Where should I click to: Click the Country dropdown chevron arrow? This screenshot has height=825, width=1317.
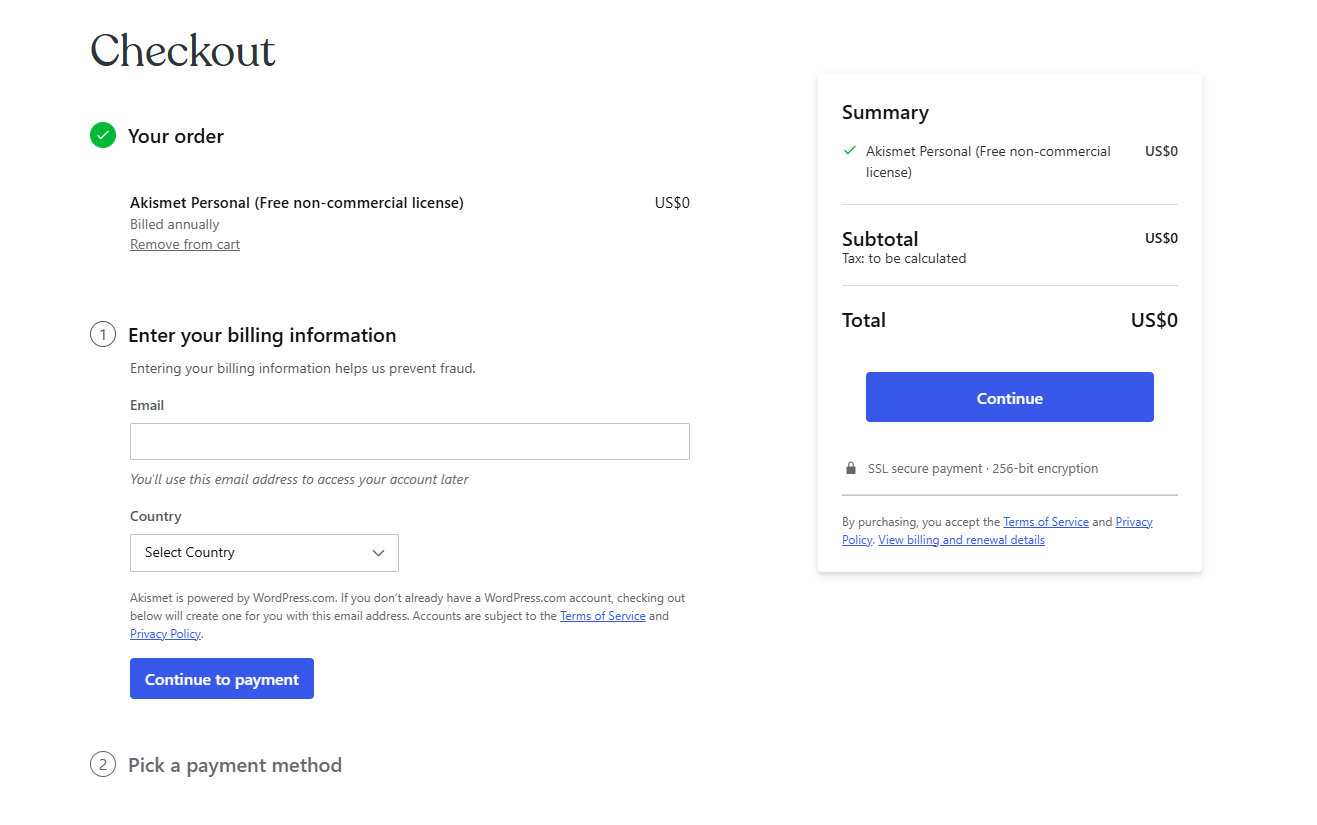pos(378,553)
